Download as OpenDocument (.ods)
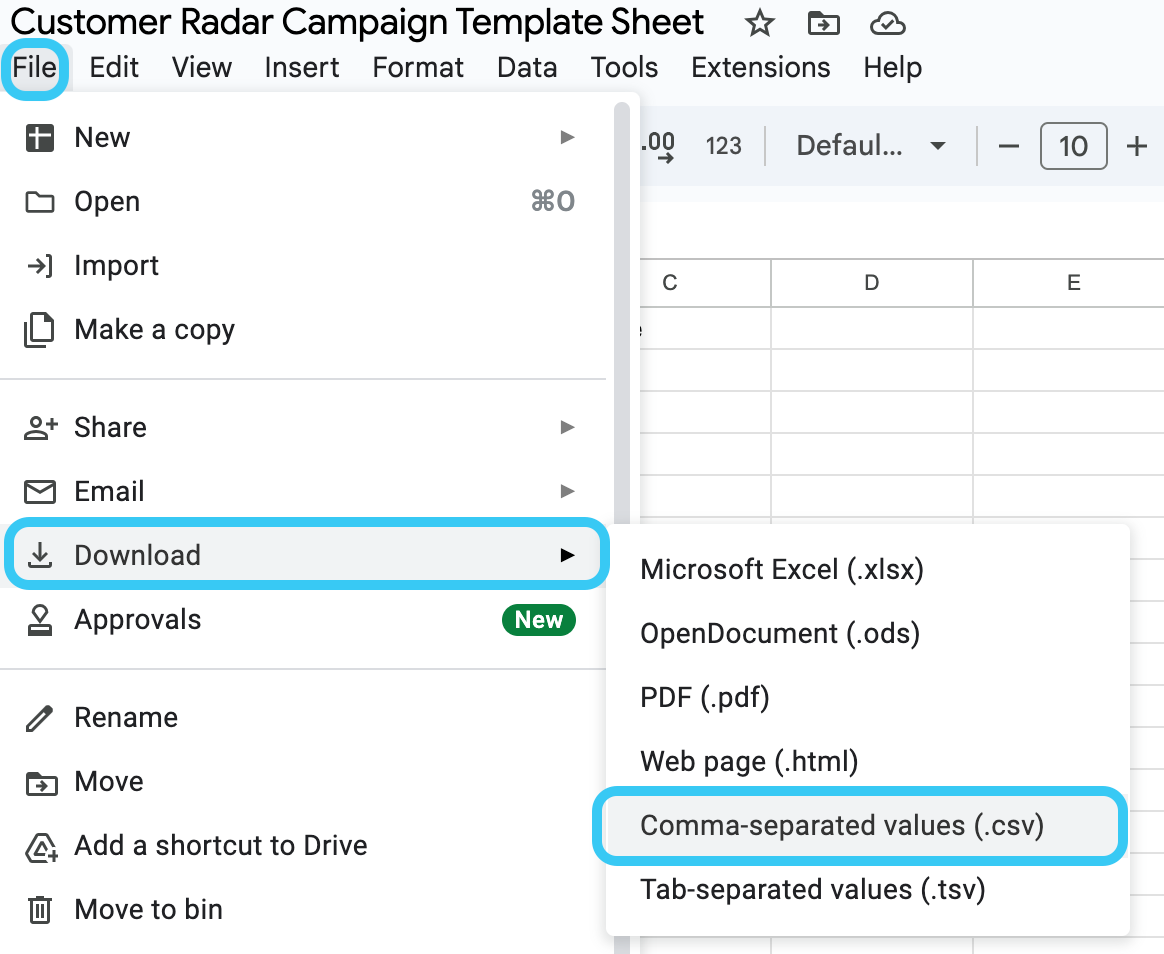The image size is (1164, 954). click(868, 633)
